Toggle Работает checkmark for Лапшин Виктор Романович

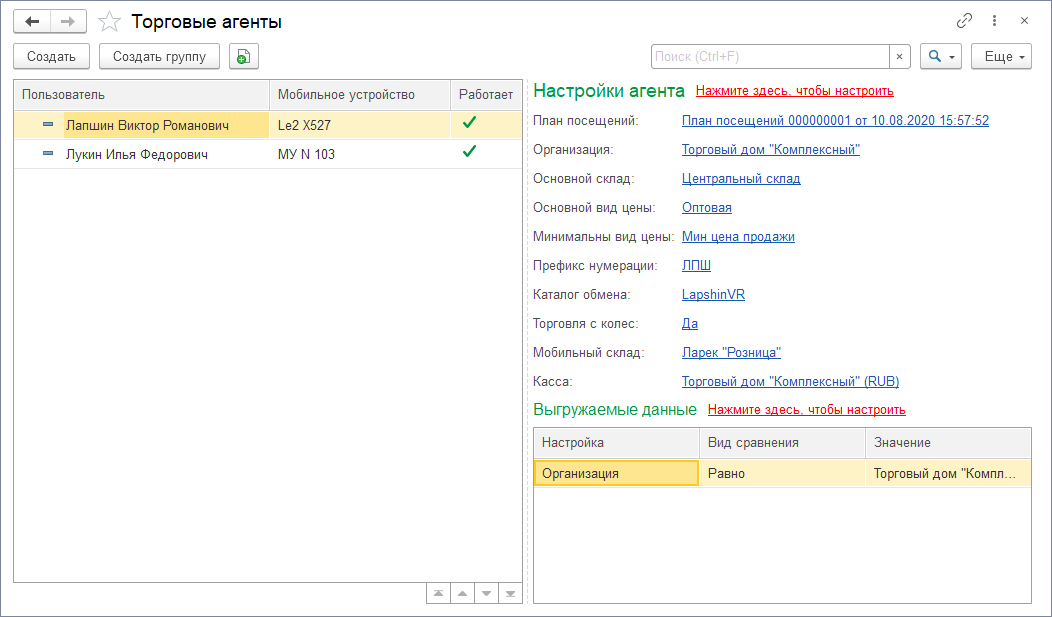[x=469, y=124]
